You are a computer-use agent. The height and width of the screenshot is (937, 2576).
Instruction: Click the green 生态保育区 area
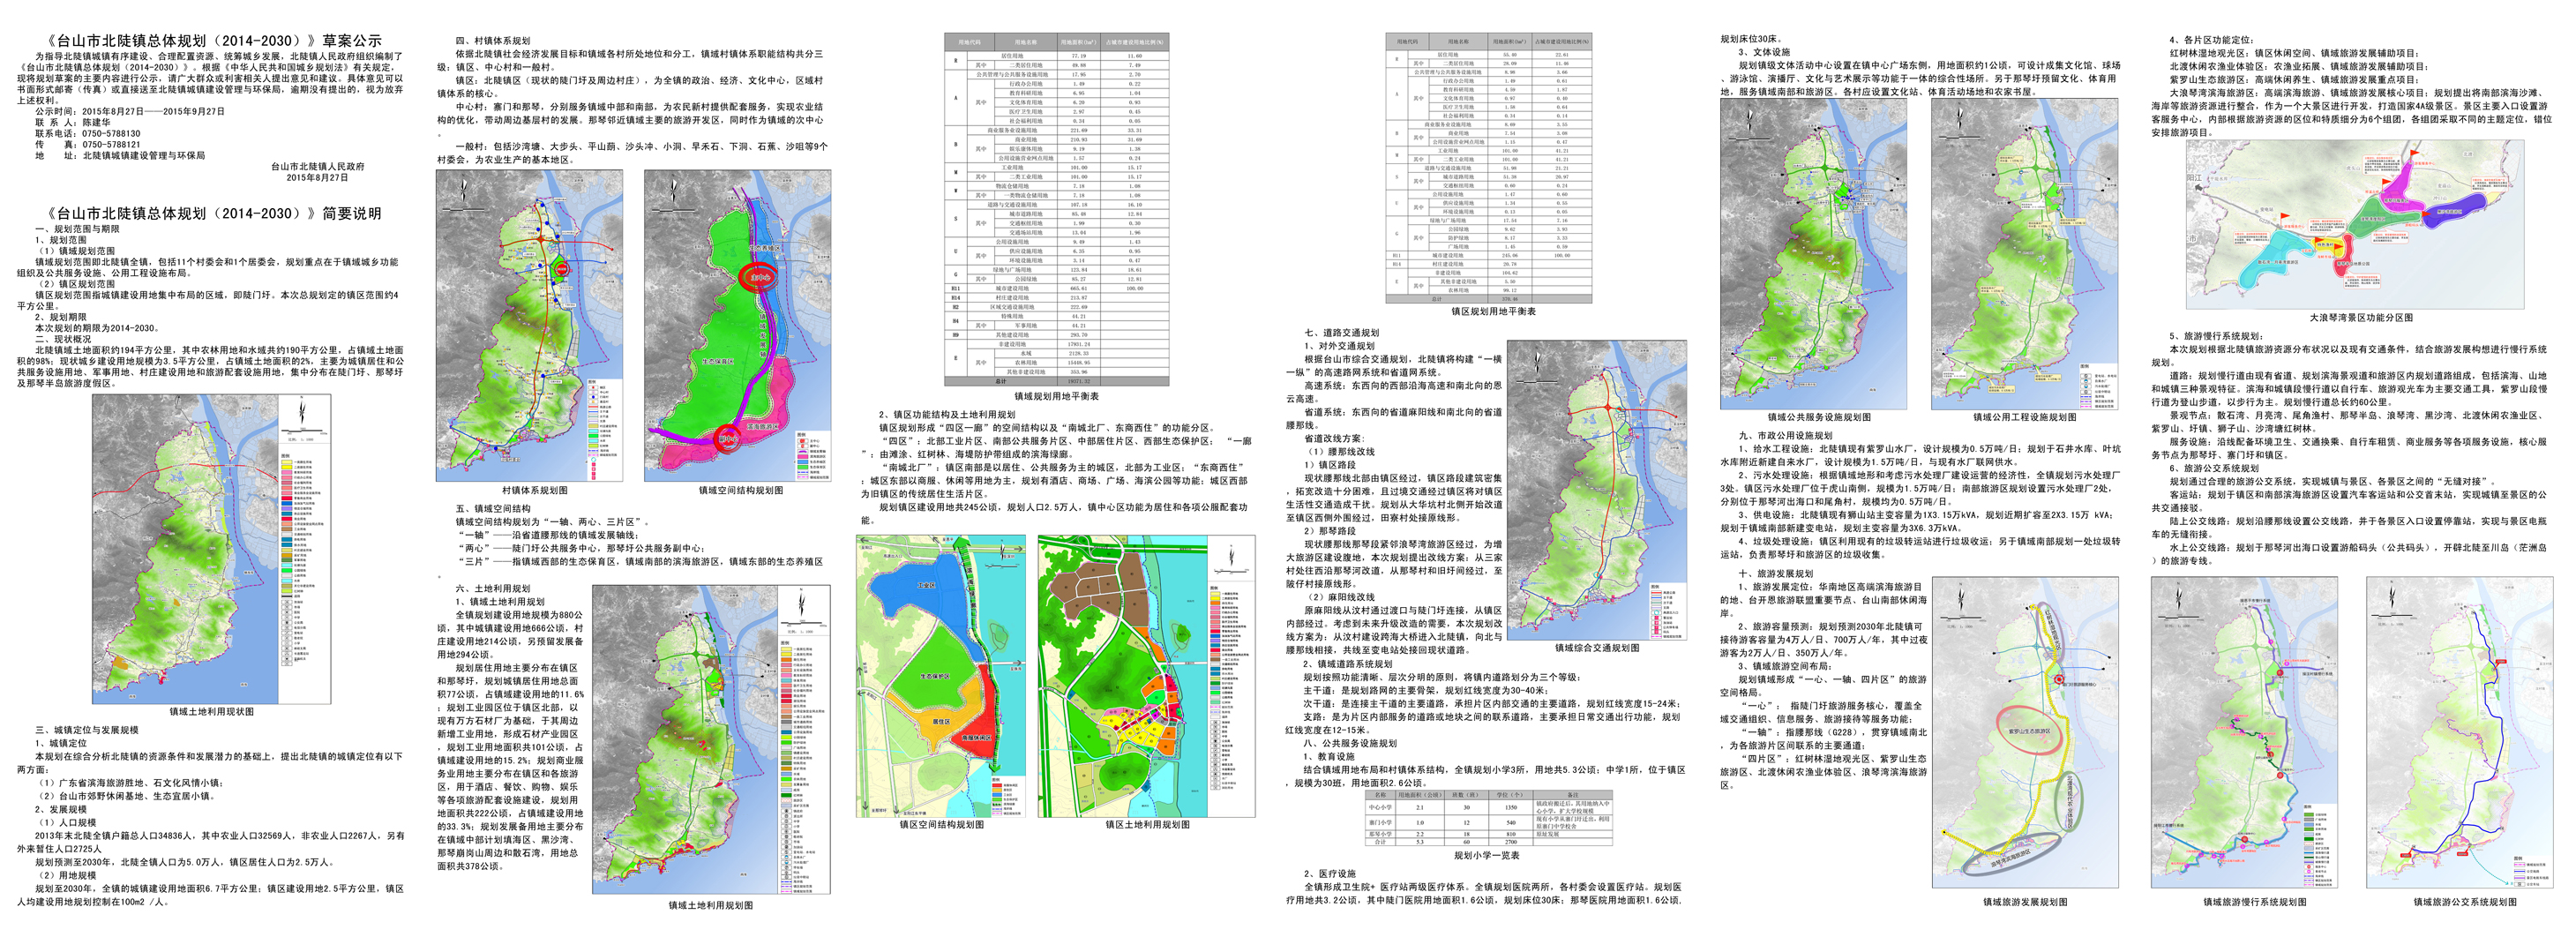coord(718,360)
